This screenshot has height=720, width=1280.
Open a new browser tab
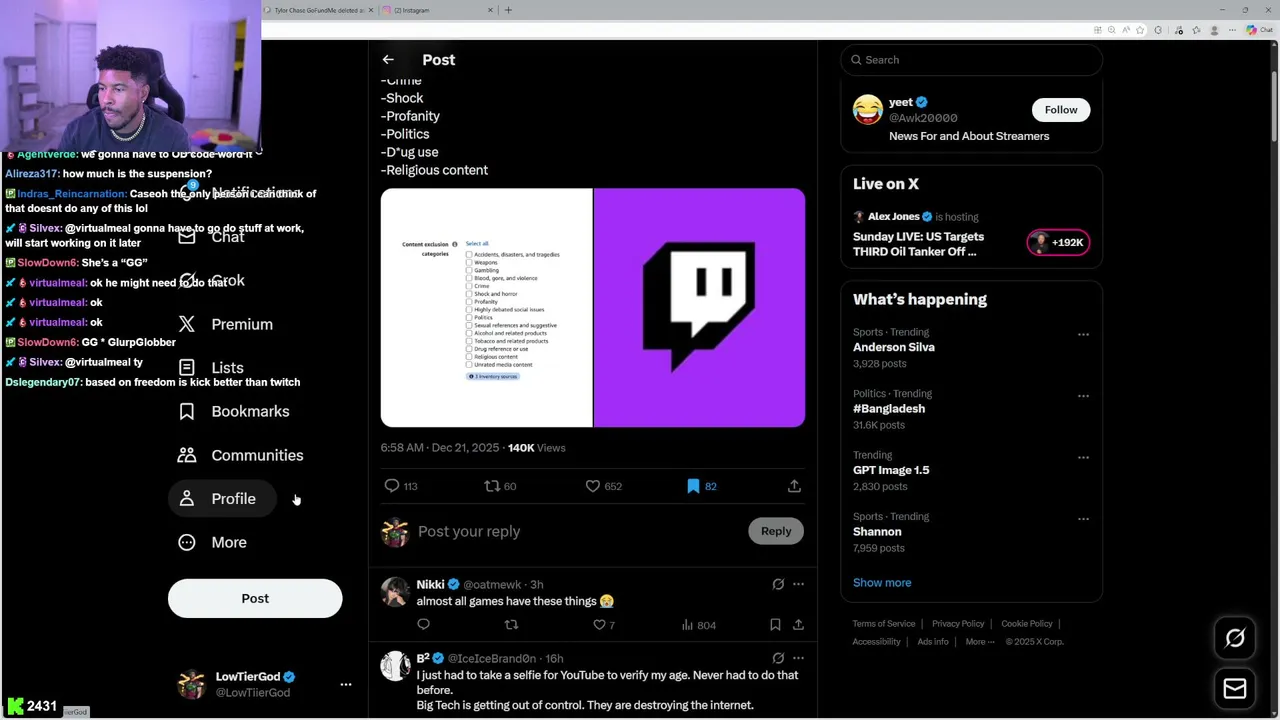pyautogui.click(x=508, y=10)
